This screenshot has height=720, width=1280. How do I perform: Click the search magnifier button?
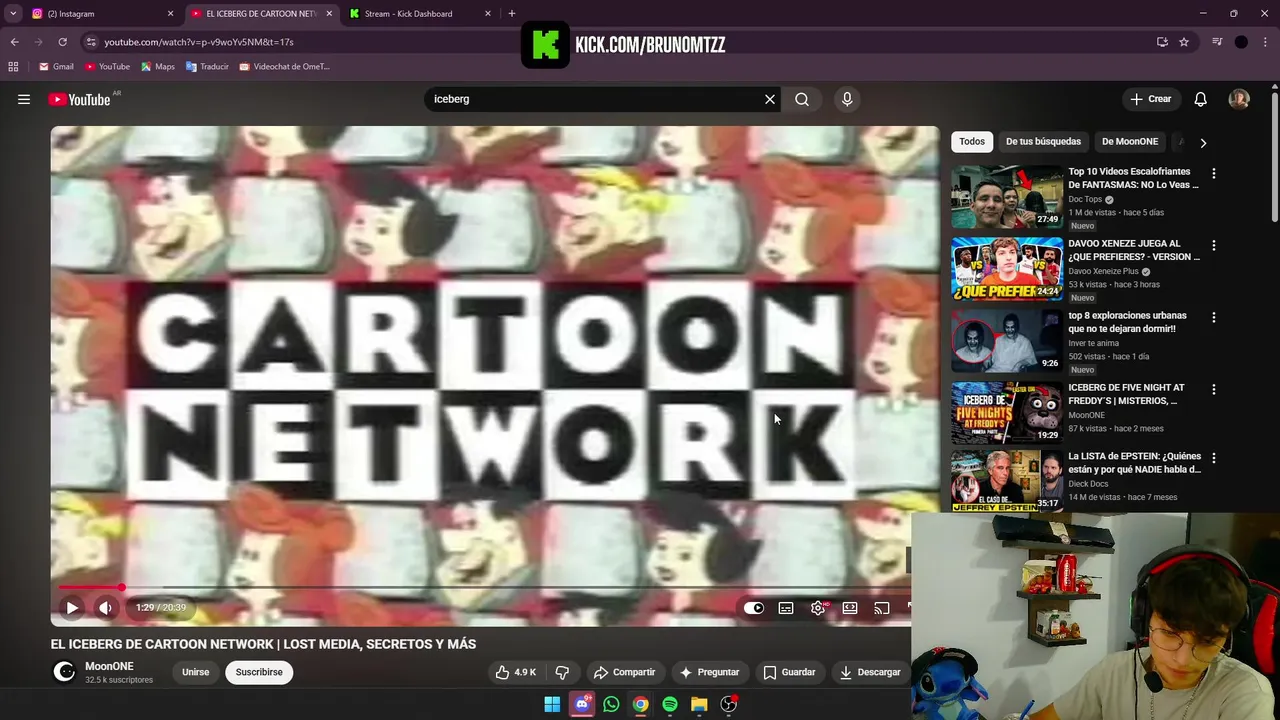coord(802,99)
